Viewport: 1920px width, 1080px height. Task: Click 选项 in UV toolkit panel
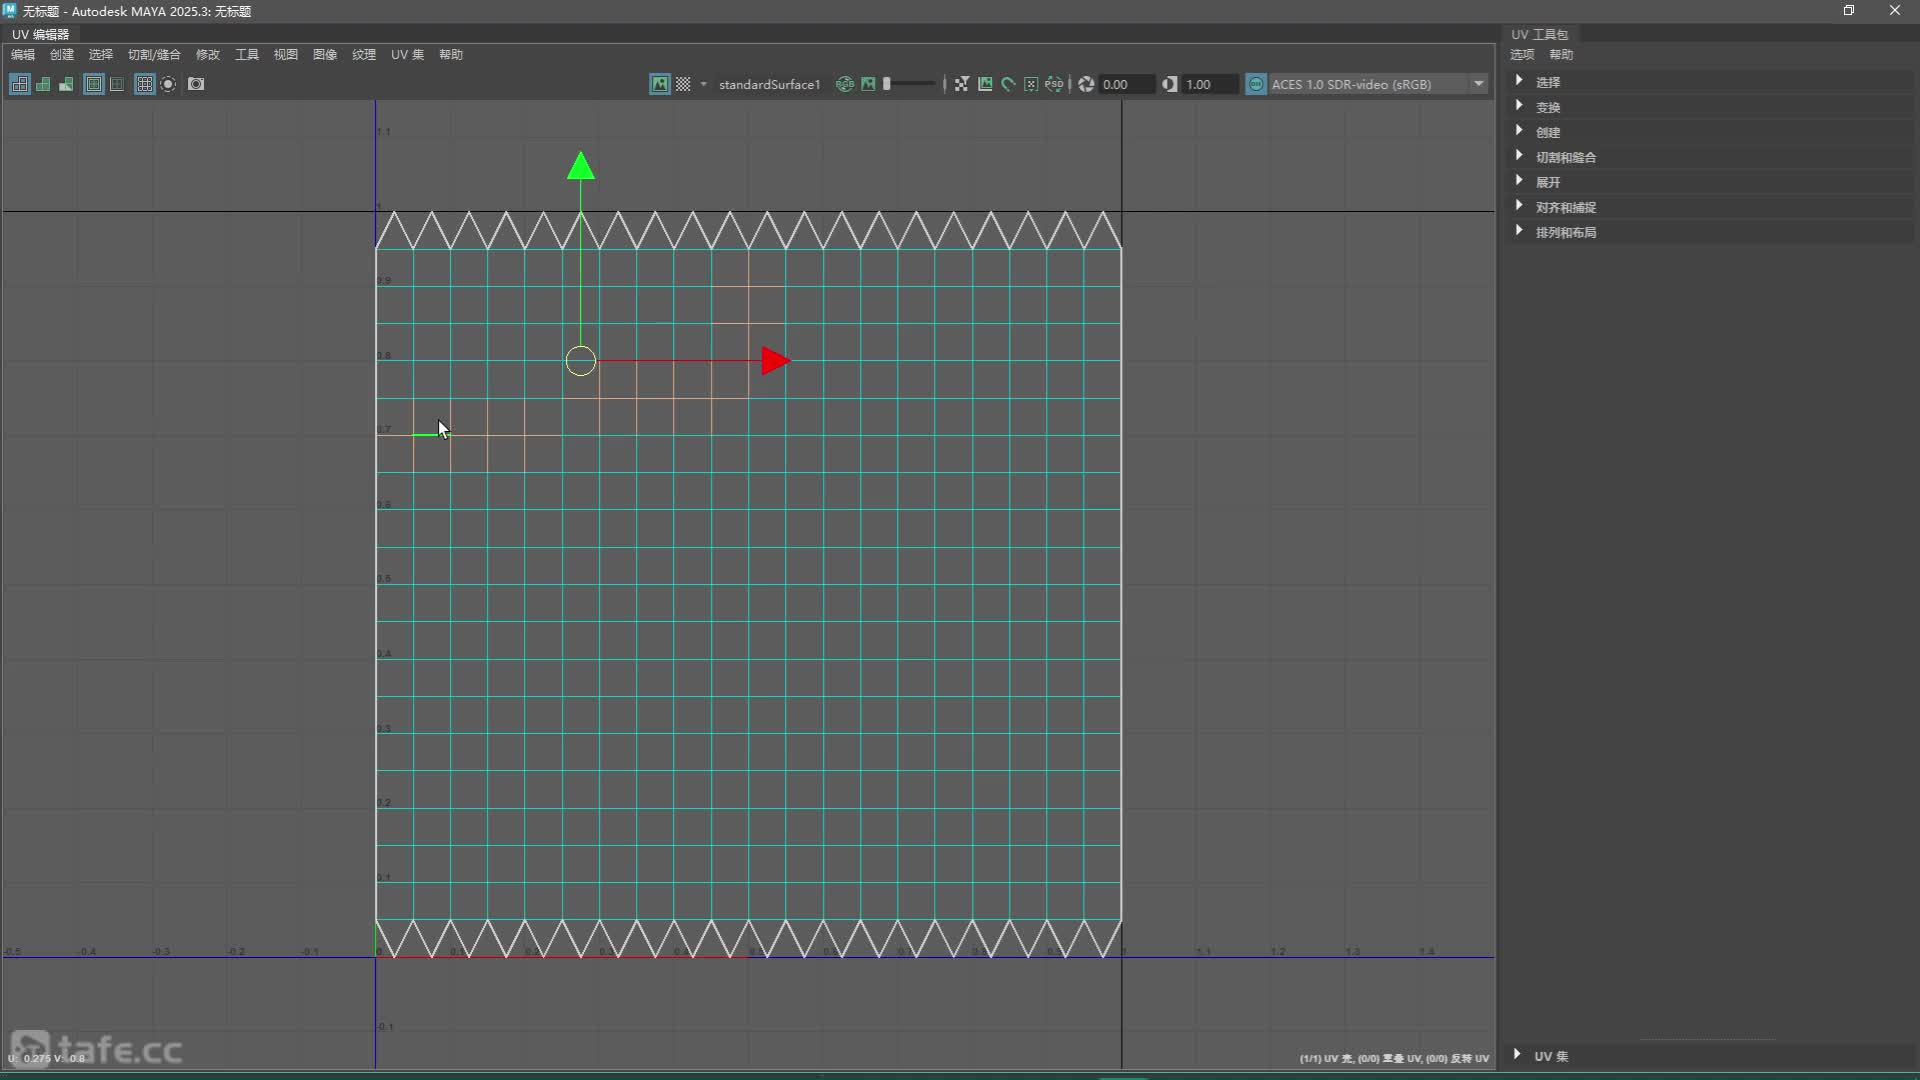(x=1521, y=54)
